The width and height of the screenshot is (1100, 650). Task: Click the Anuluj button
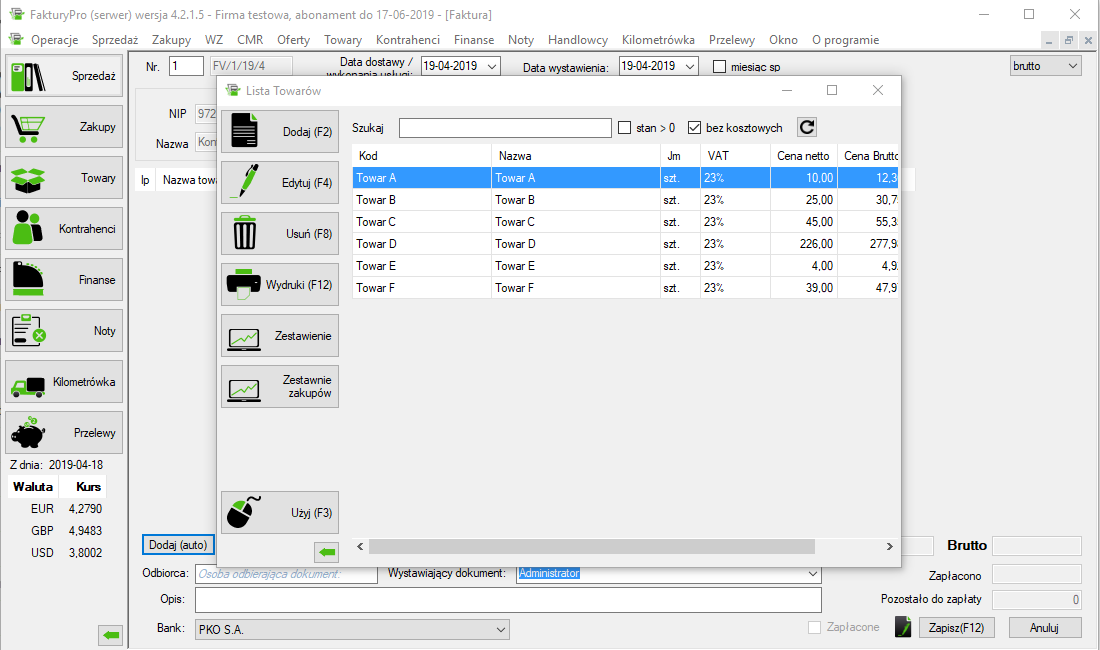pos(1044,628)
